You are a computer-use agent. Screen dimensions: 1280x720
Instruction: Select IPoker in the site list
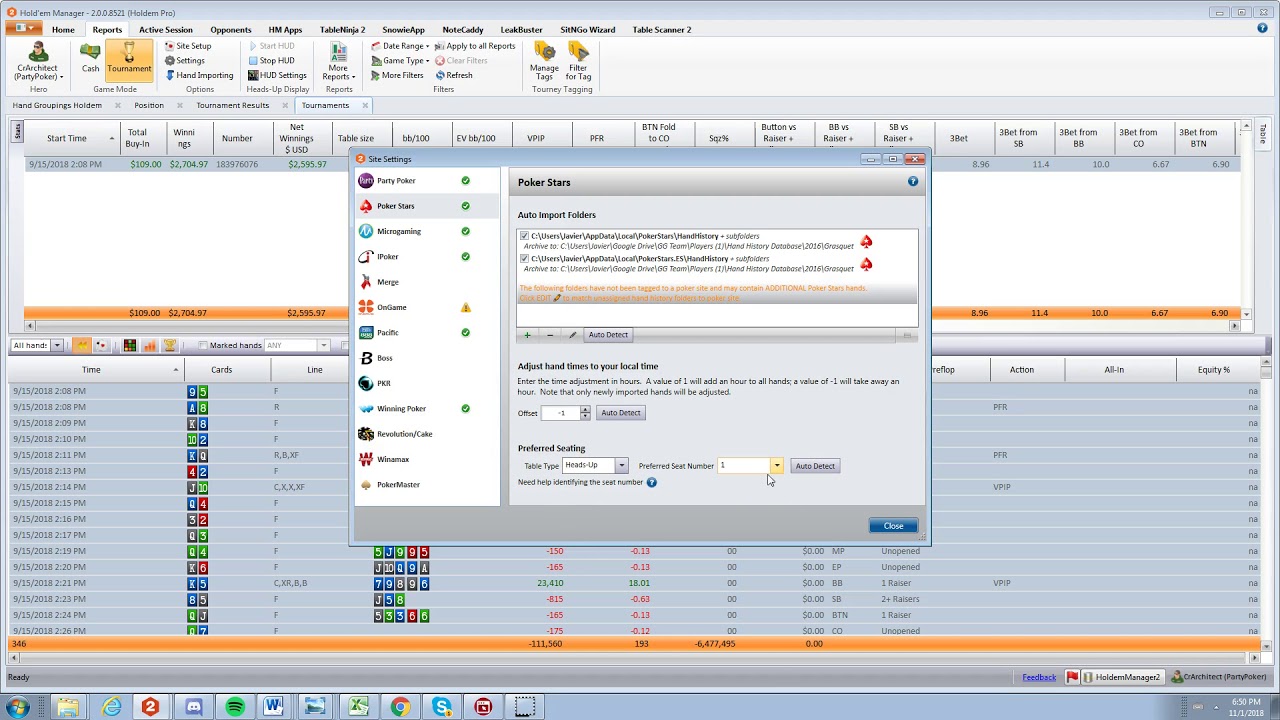pos(428,257)
